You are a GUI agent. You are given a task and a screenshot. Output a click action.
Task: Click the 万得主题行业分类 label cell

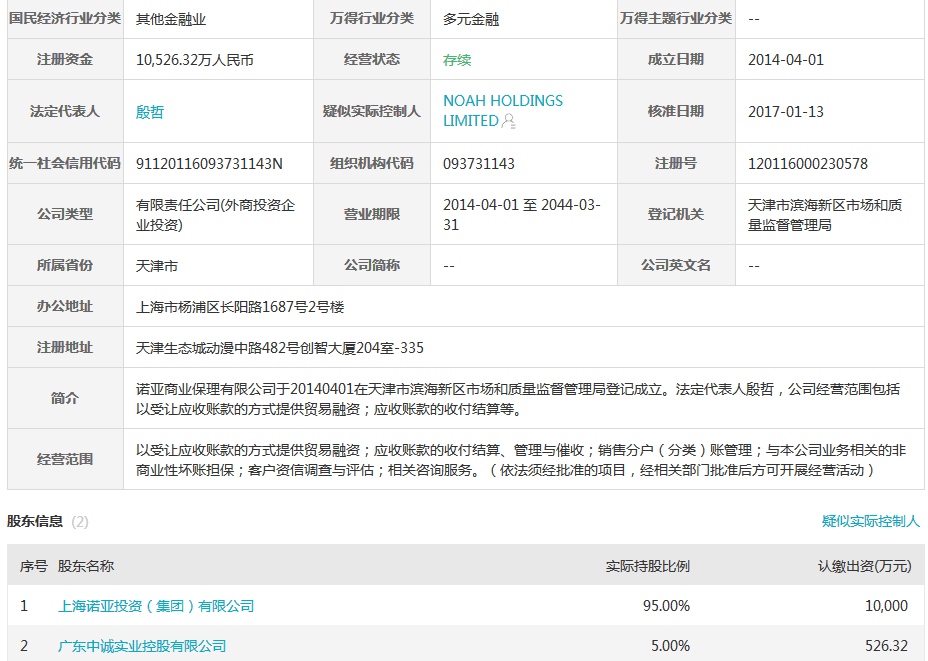click(x=676, y=19)
